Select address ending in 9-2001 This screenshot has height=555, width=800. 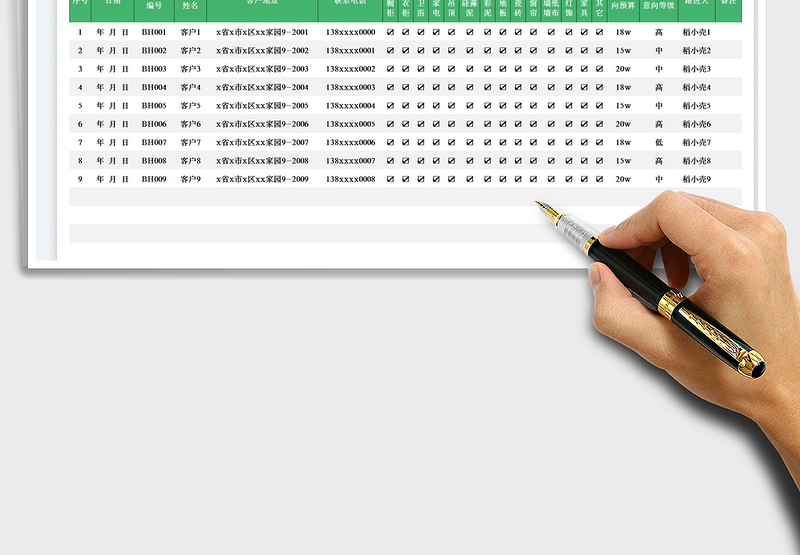pyautogui.click(x=262, y=32)
